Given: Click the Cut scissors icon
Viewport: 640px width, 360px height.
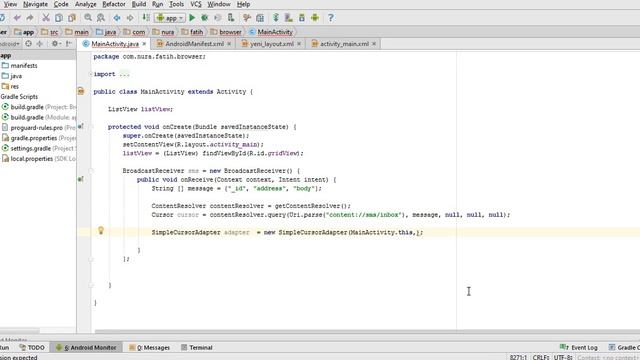Looking at the screenshot, I should [46, 18].
